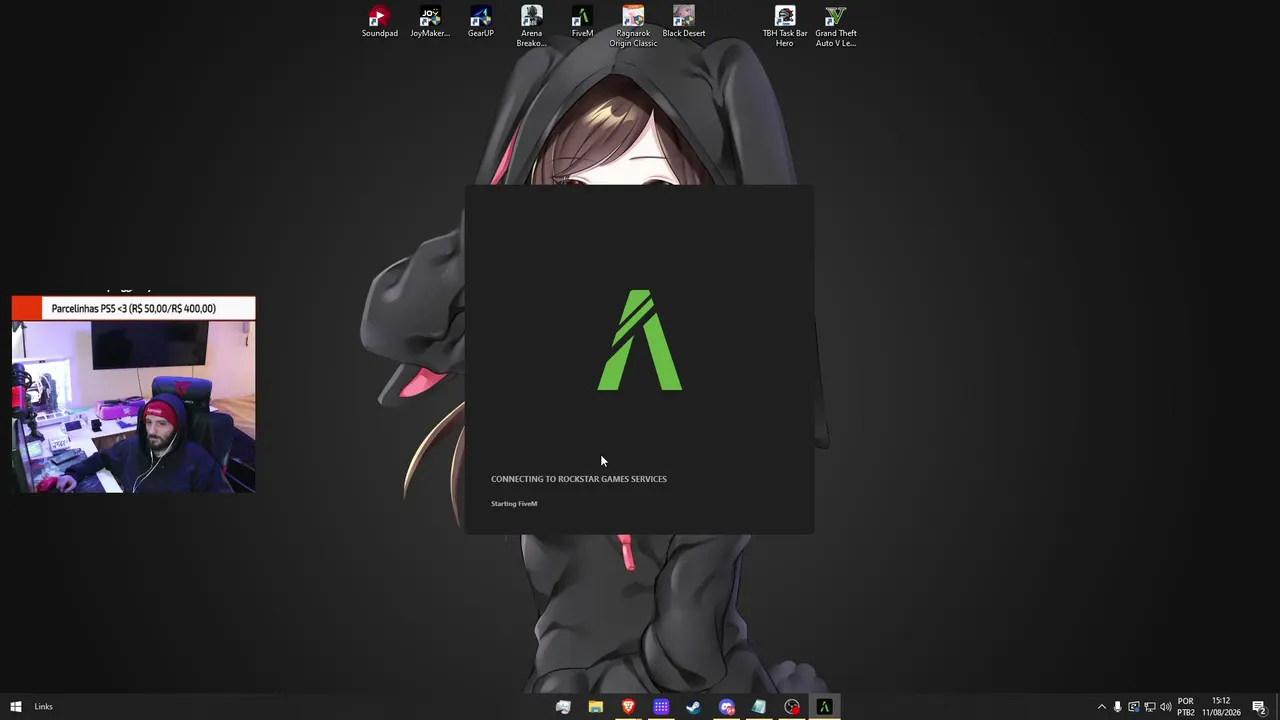Open the GearUP desktop shortcut

tap(481, 22)
